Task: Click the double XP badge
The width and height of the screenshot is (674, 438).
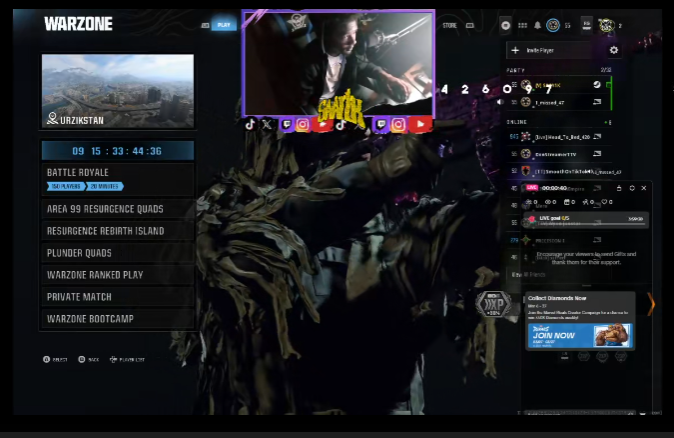Action: click(x=493, y=304)
